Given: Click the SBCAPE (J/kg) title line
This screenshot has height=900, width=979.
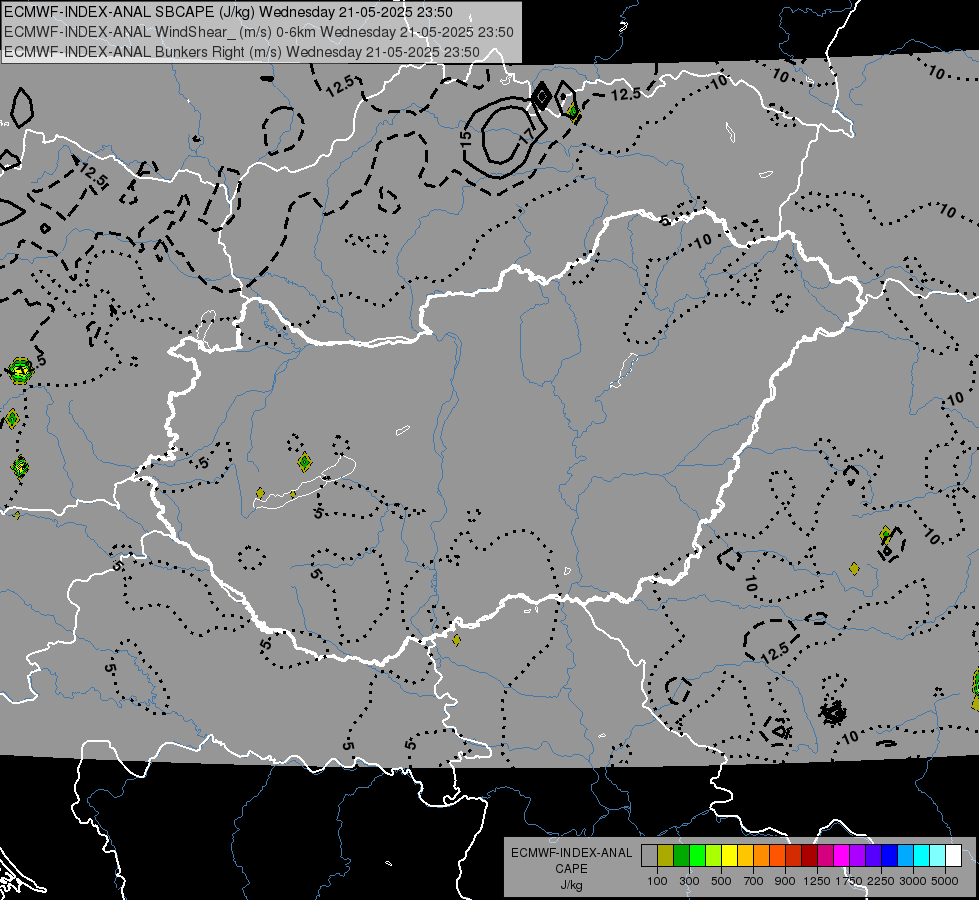Looking at the screenshot, I should tap(229, 12).
